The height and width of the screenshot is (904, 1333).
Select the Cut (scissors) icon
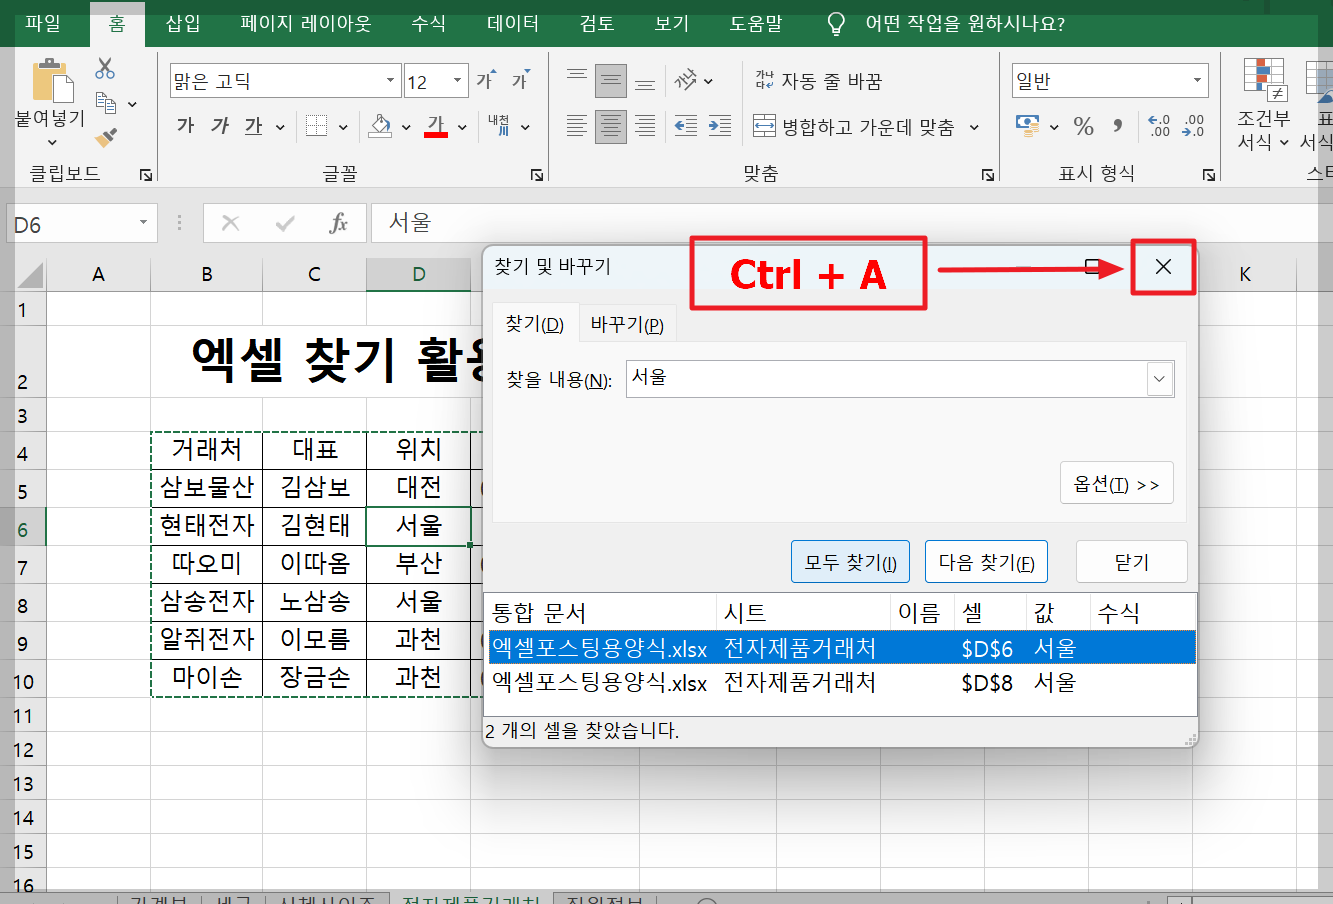(103, 68)
